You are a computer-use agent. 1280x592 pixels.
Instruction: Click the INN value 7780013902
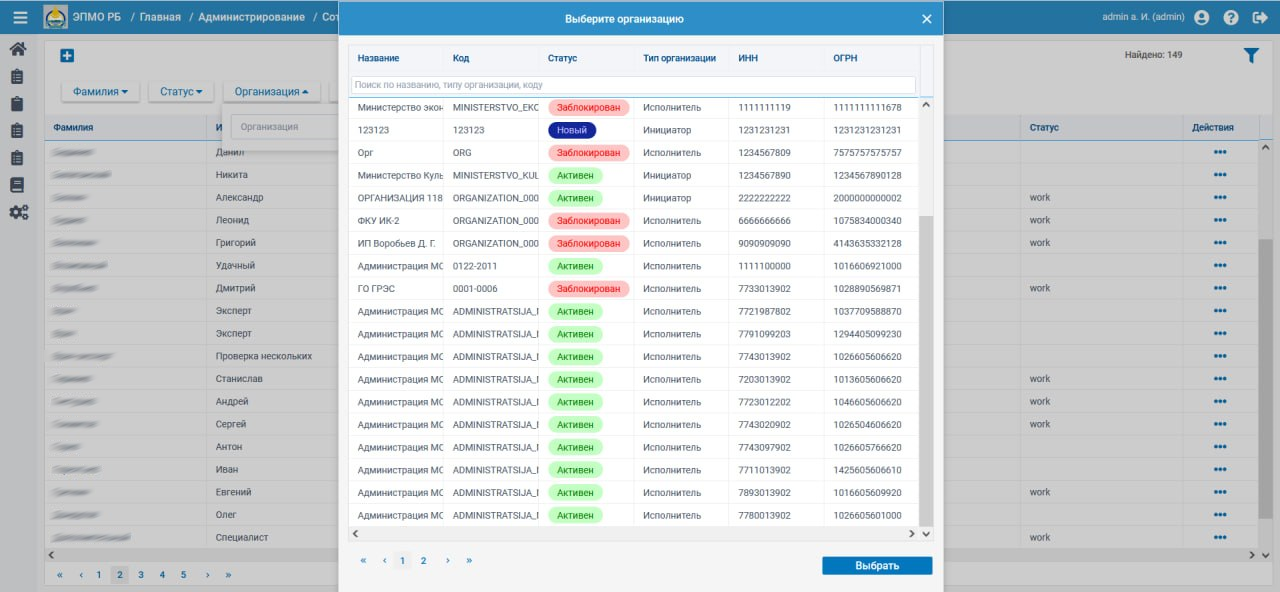click(x=764, y=515)
